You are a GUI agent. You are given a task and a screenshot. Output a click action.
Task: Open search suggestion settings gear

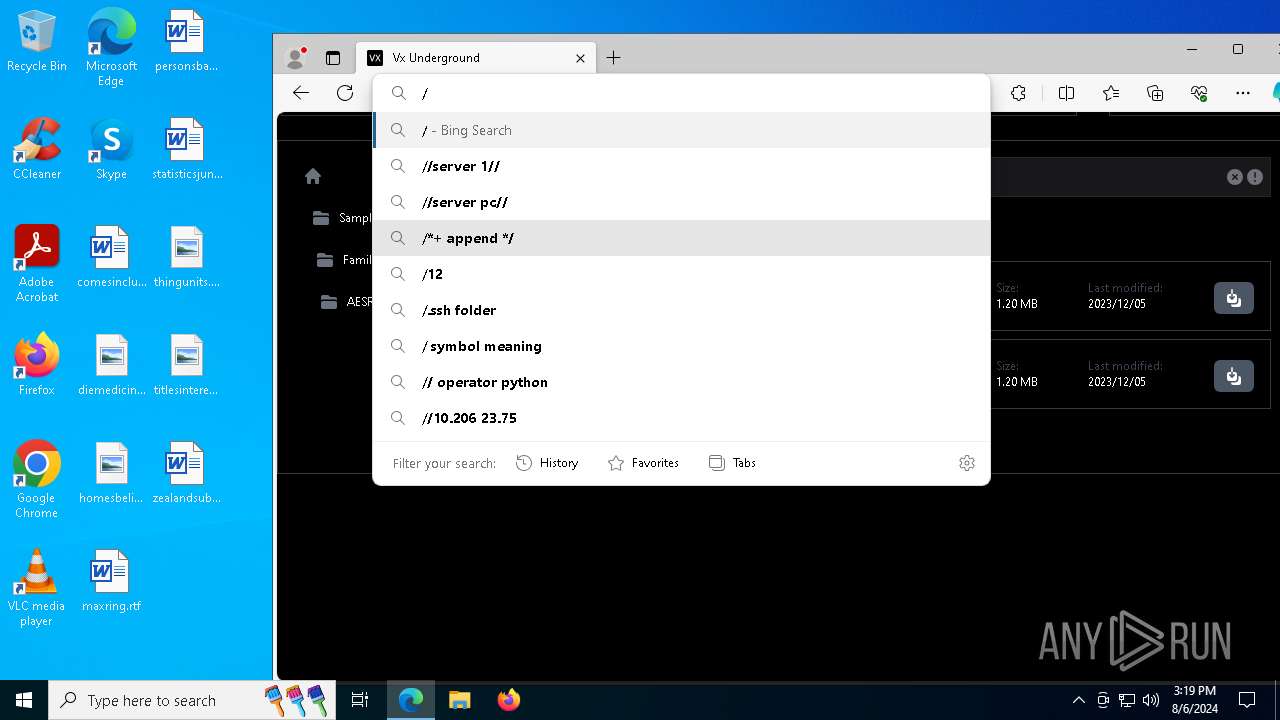point(967,463)
